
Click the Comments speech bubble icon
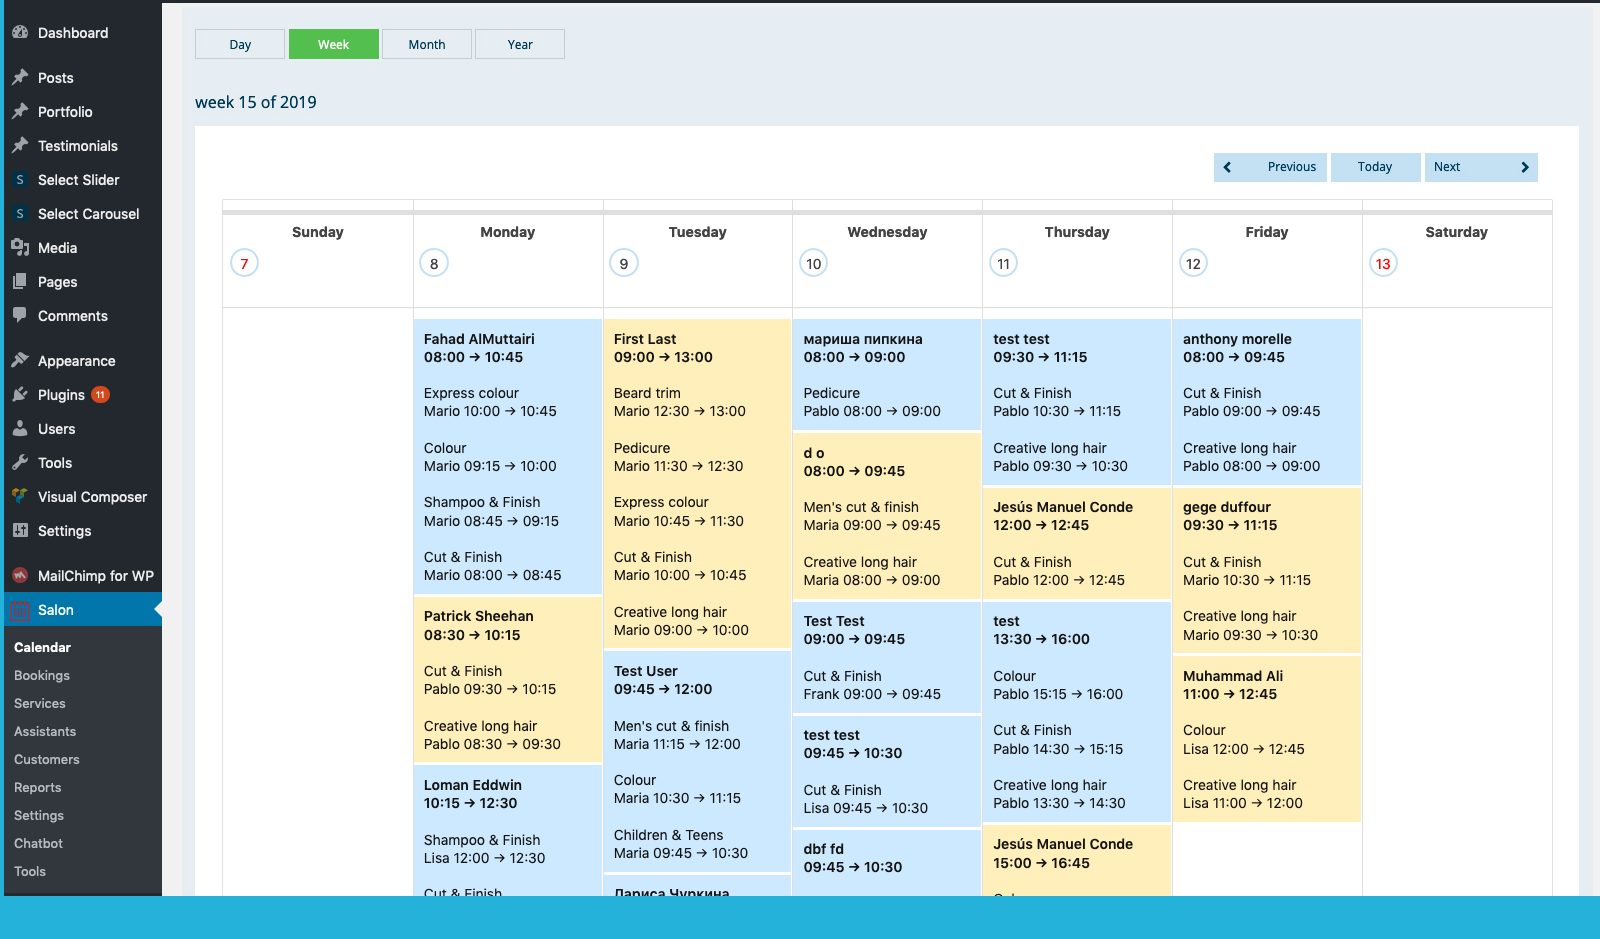(x=20, y=316)
